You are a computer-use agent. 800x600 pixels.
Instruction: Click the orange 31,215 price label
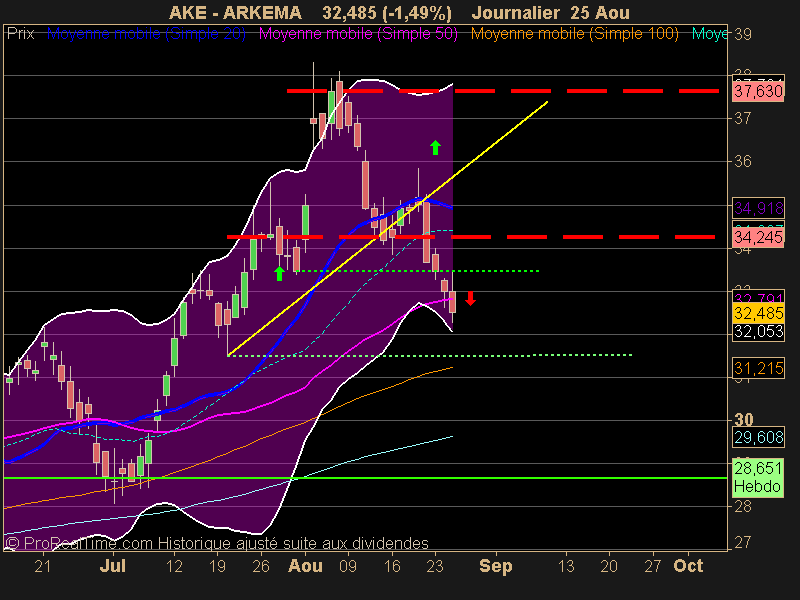click(x=758, y=368)
